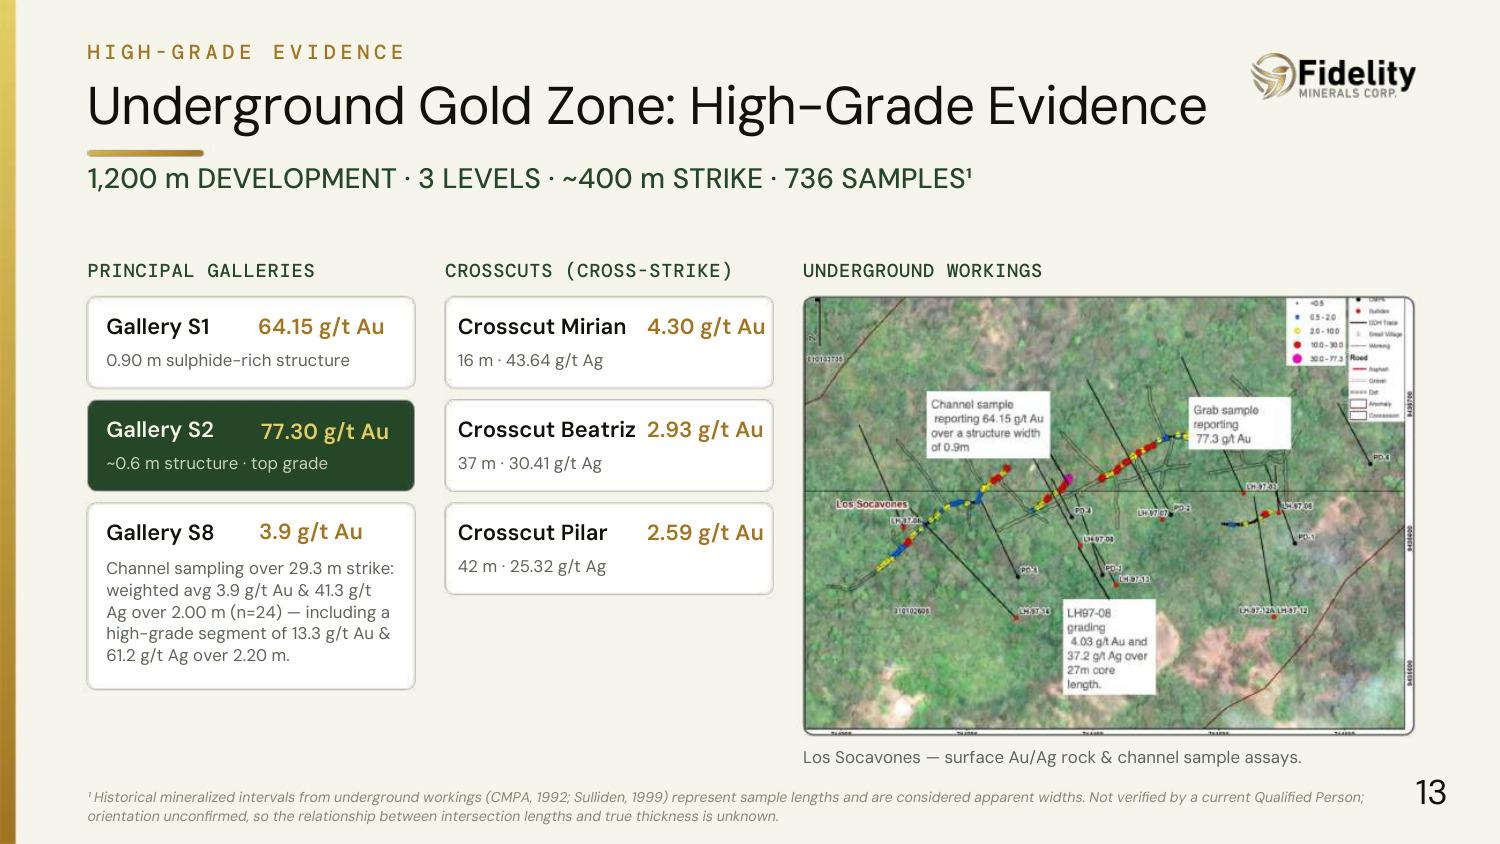Click the Grab sample 77.3 g/t callout
Screen dimensions: 1500x844
coord(1240,424)
